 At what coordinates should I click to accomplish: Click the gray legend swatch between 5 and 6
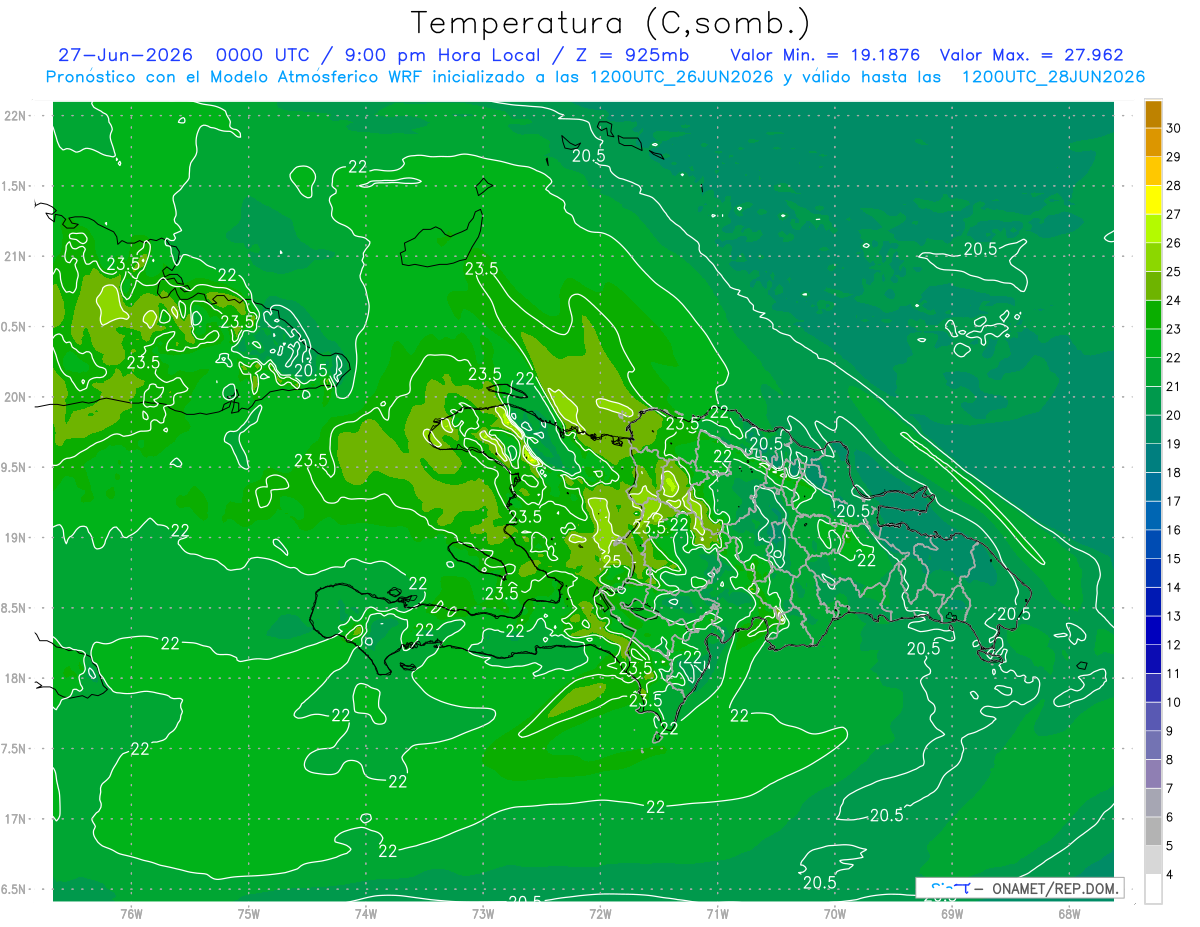point(1153,832)
